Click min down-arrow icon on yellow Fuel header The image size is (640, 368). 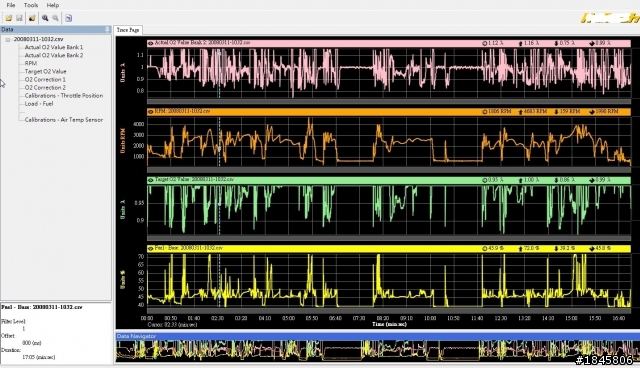click(556, 248)
